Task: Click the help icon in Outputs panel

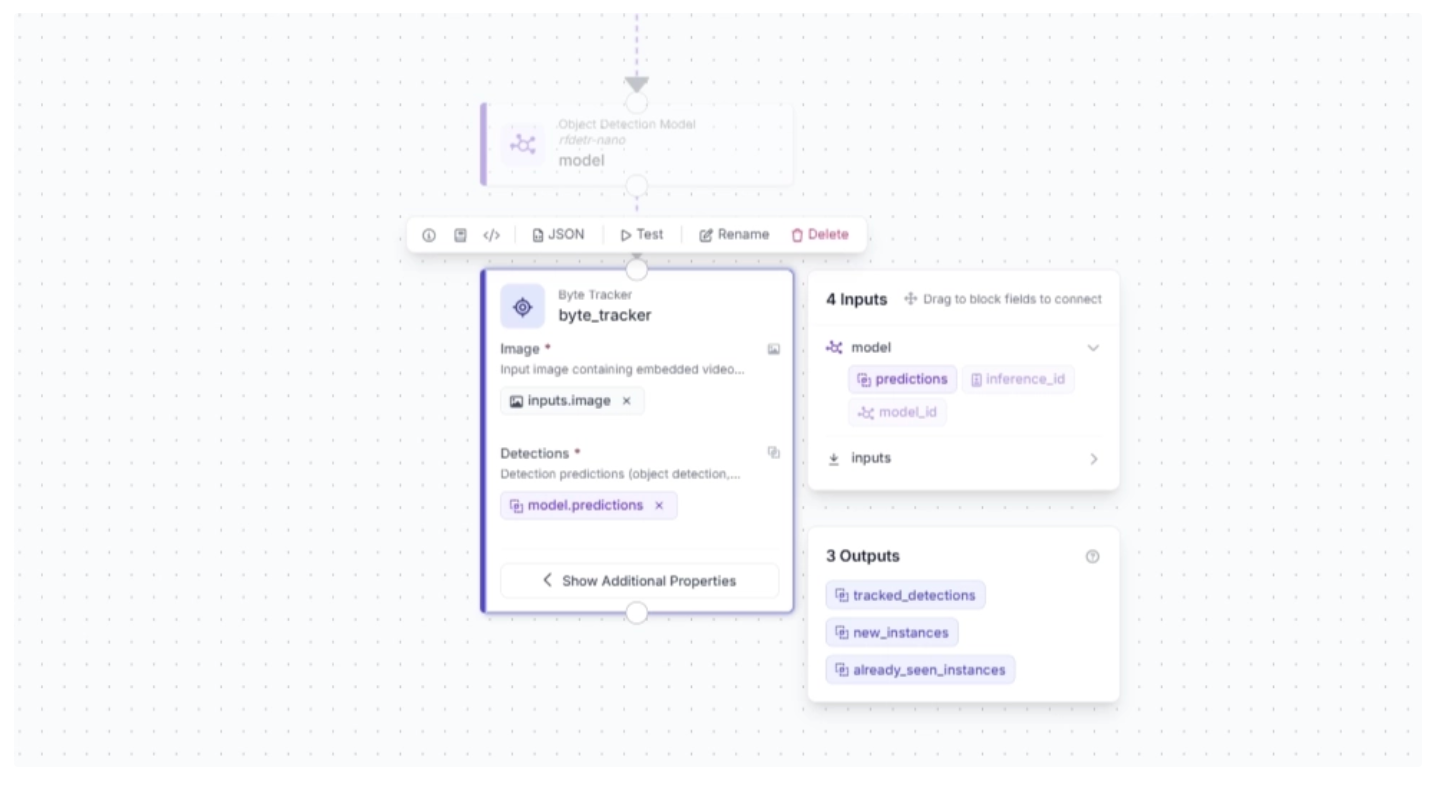Action: [1092, 557]
